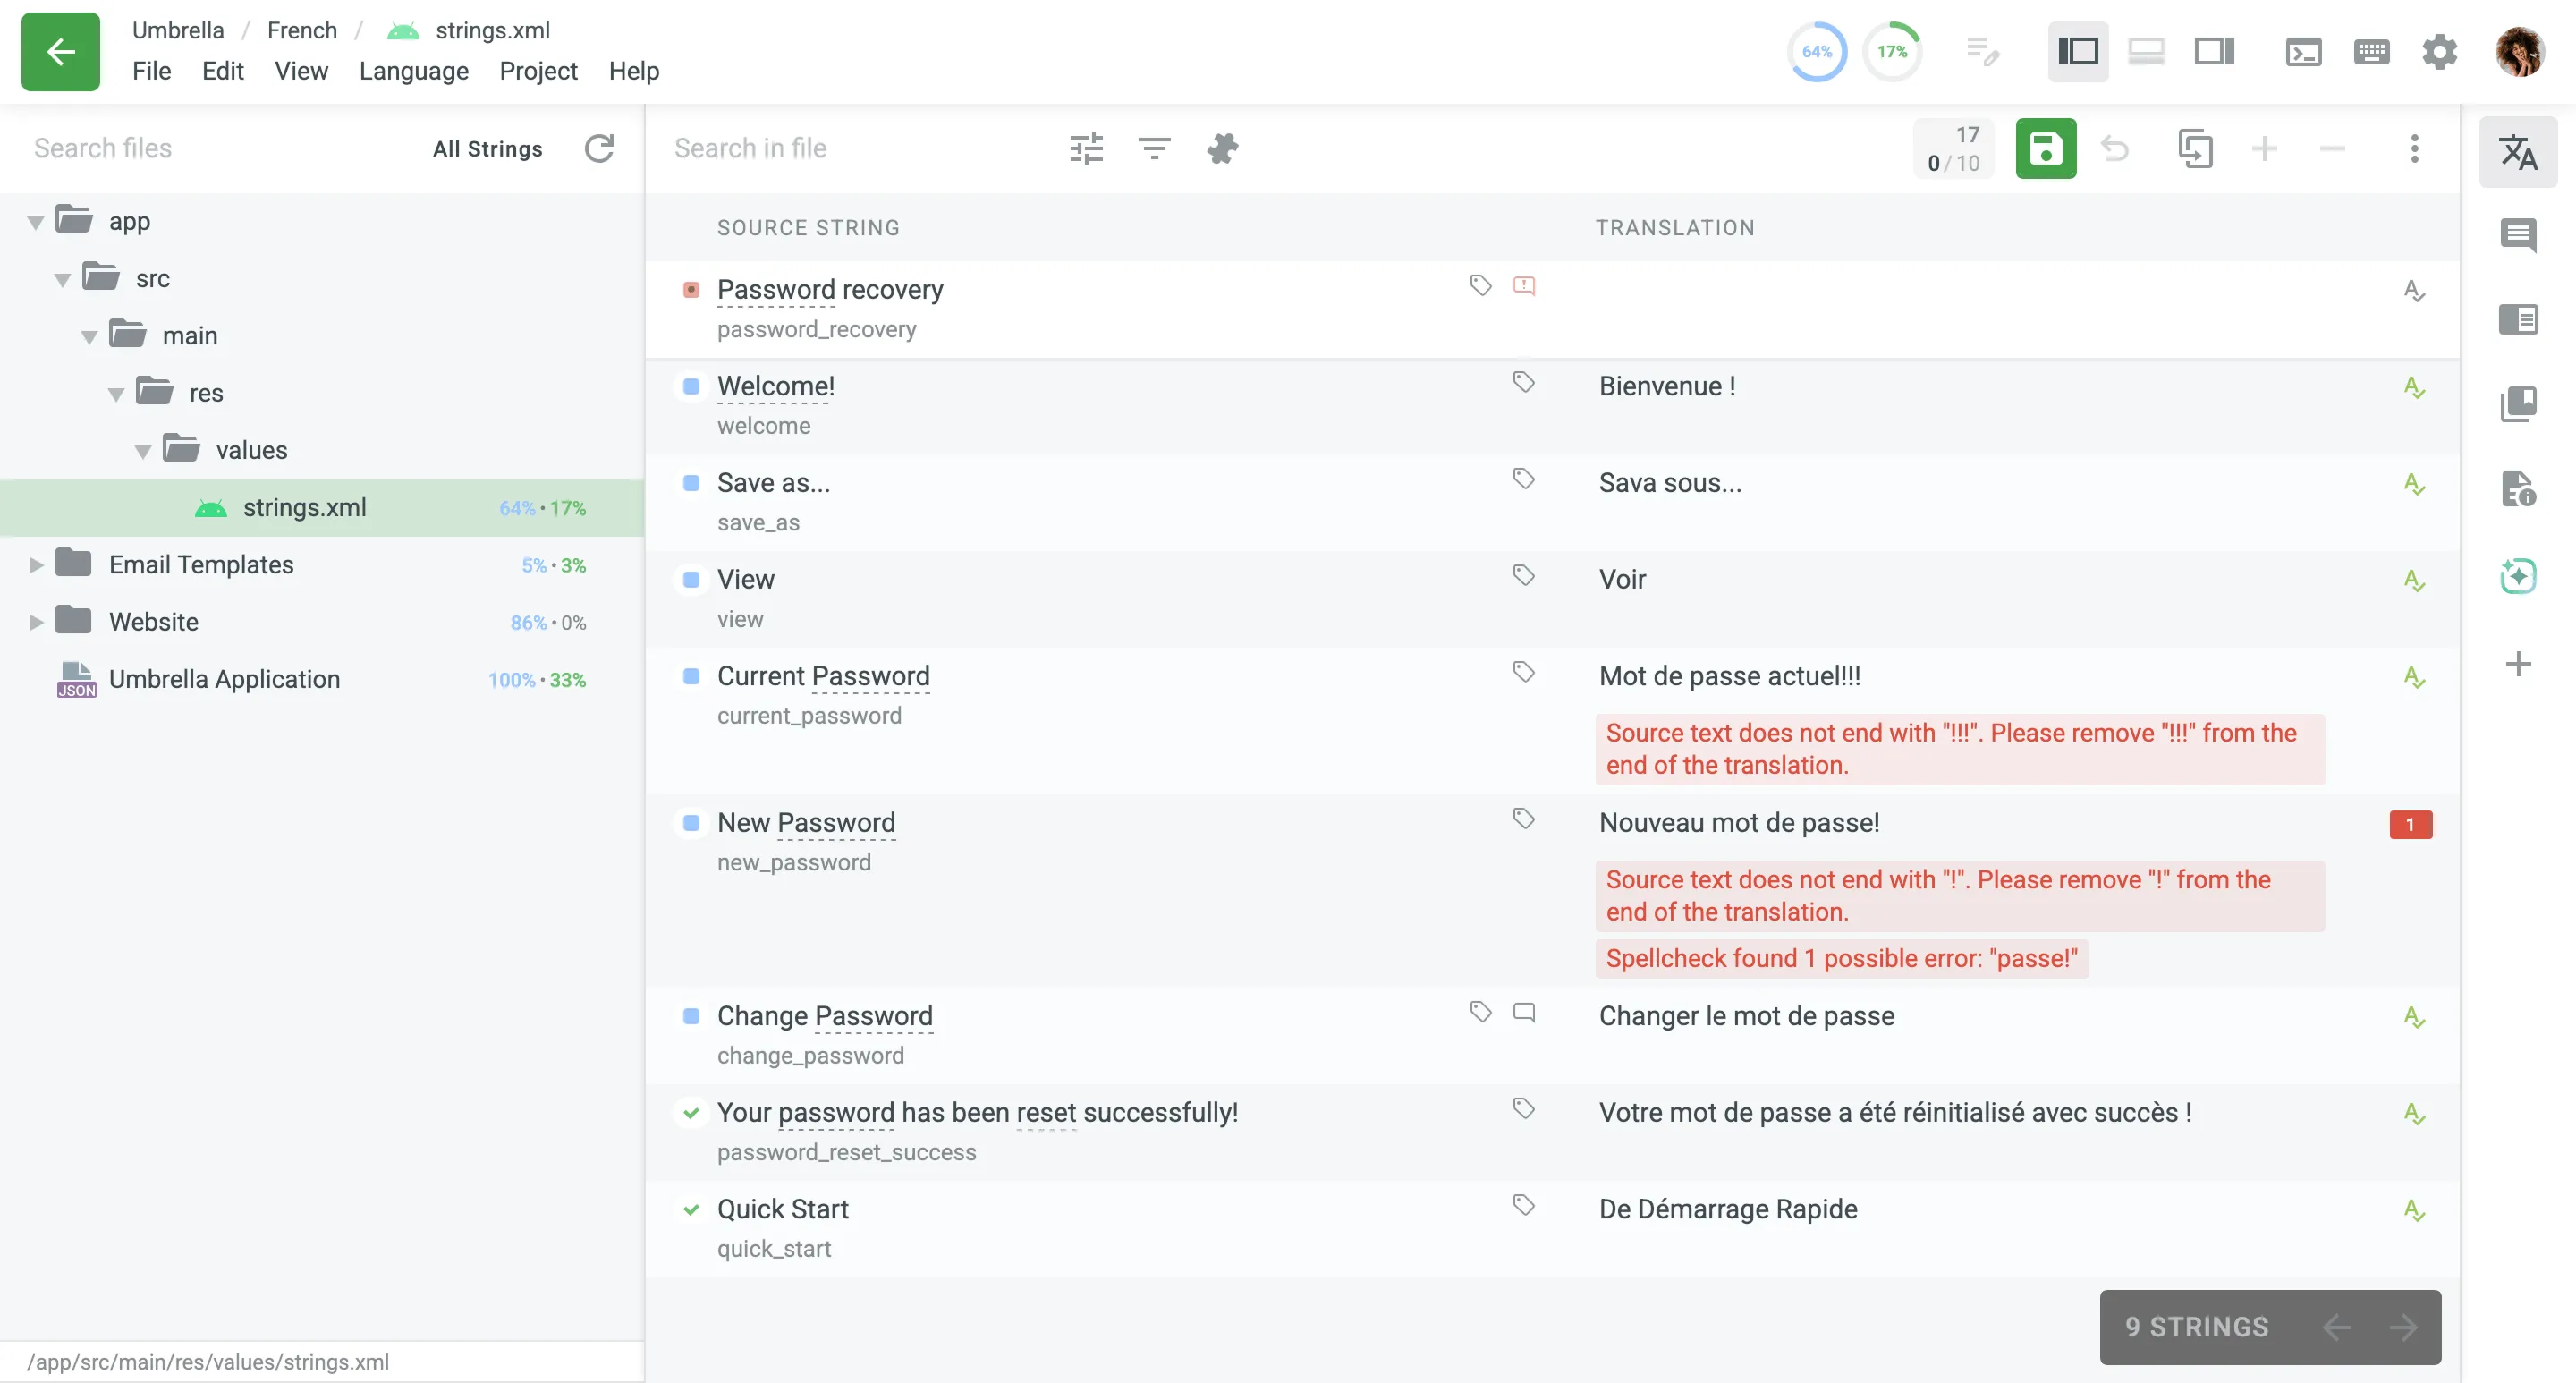The width and height of the screenshot is (2576, 1383).
Task: Click the puzzle piece add-ons icon
Action: pos(1221,148)
